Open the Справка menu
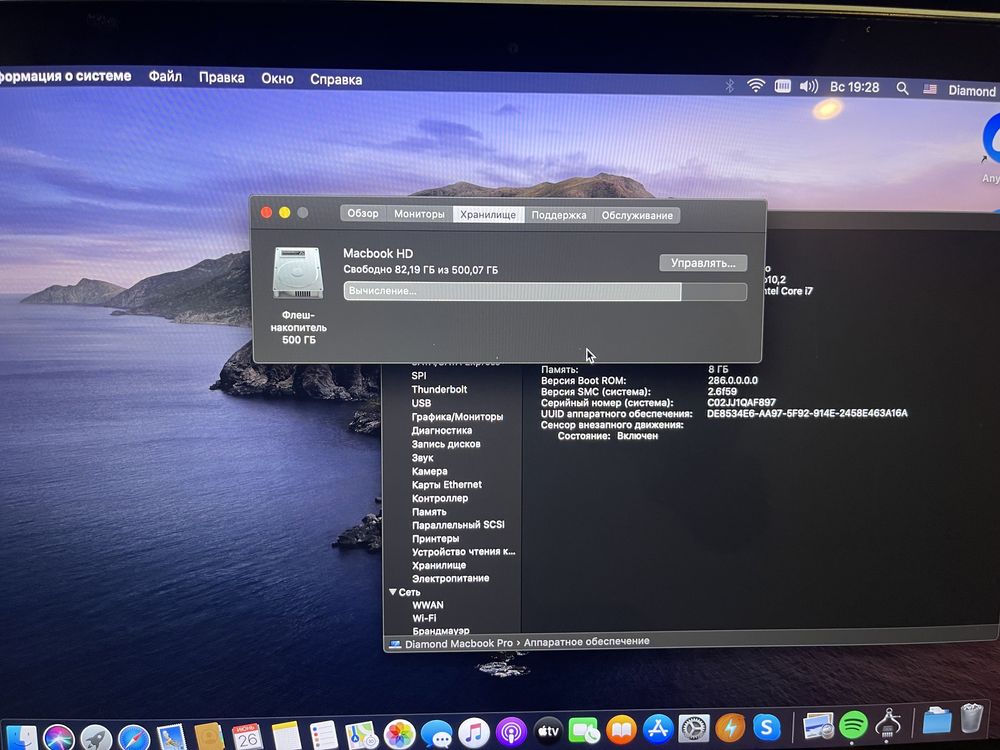Image resolution: width=1000 pixels, height=750 pixels. click(x=336, y=80)
